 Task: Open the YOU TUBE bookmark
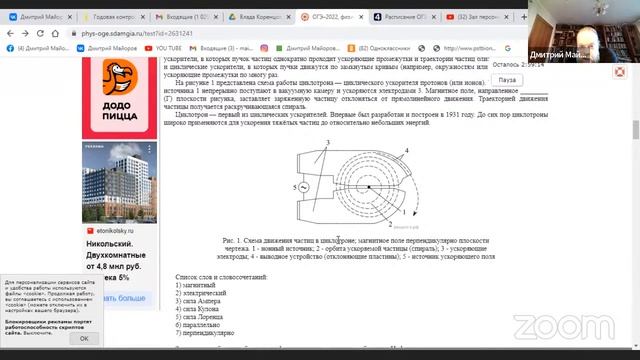pos(163,48)
